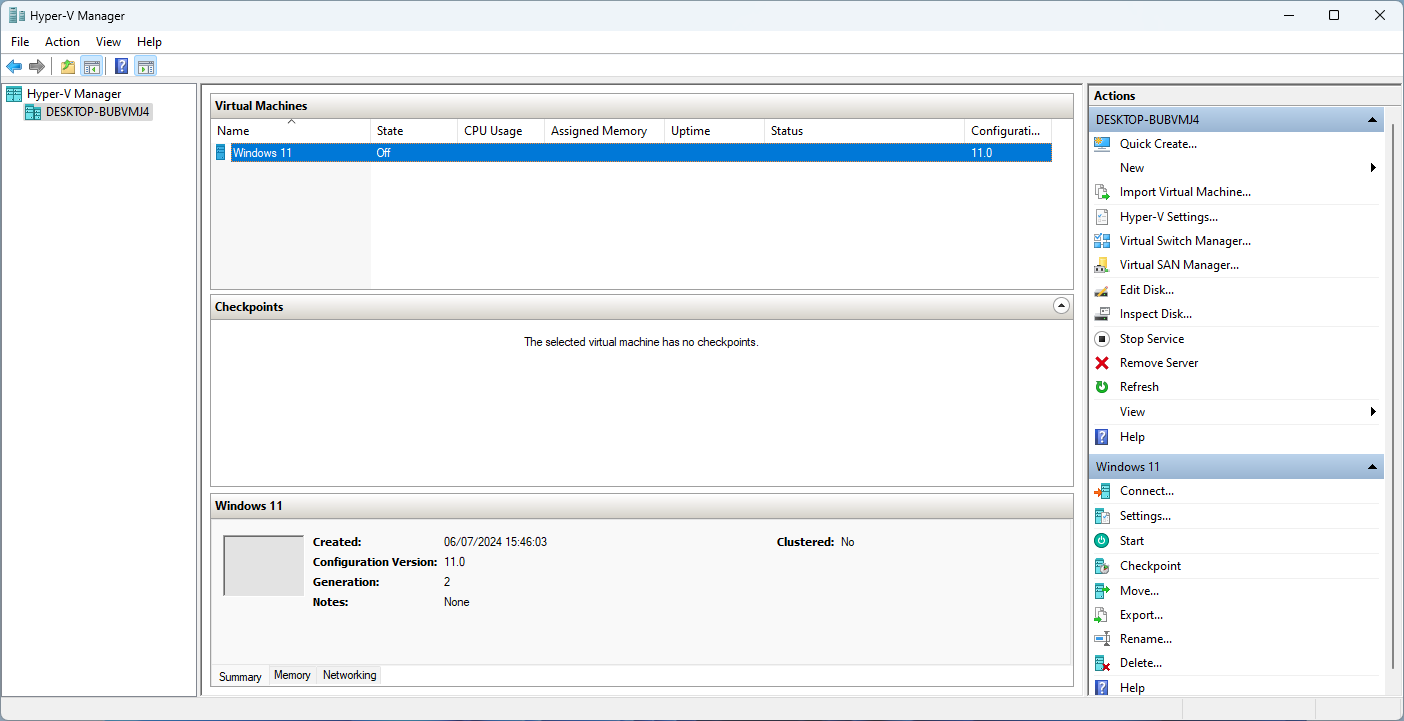This screenshot has height=721, width=1404.
Task: Open Hyper-V Settings
Action: click(x=1168, y=217)
